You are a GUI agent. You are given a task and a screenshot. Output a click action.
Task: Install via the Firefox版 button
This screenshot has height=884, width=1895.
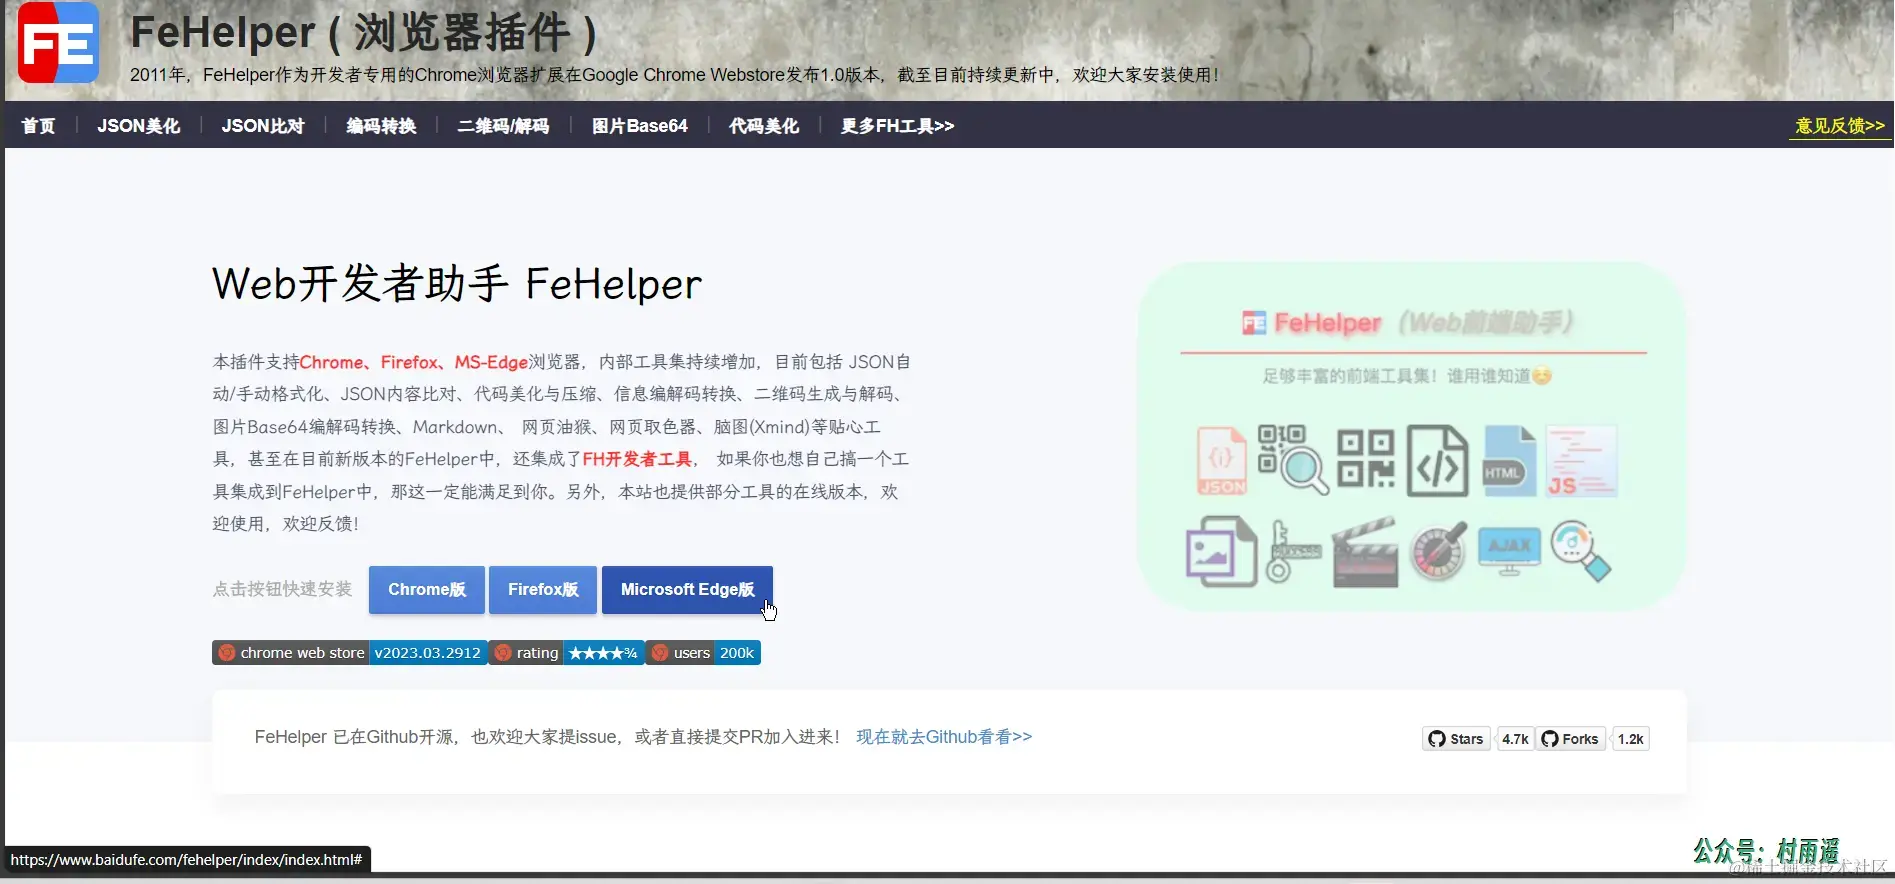tap(543, 590)
